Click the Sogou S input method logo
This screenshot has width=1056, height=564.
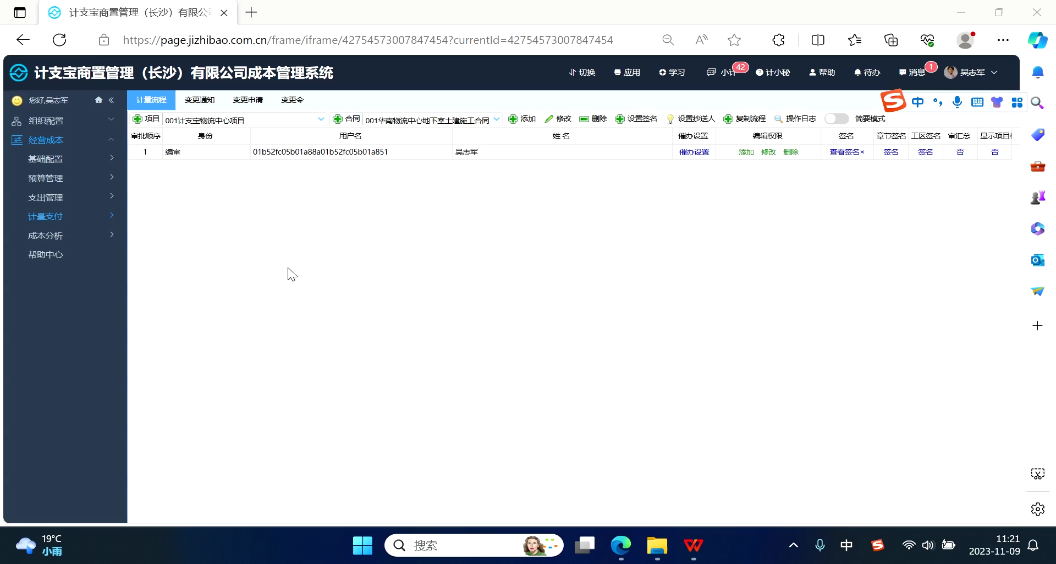click(x=894, y=102)
